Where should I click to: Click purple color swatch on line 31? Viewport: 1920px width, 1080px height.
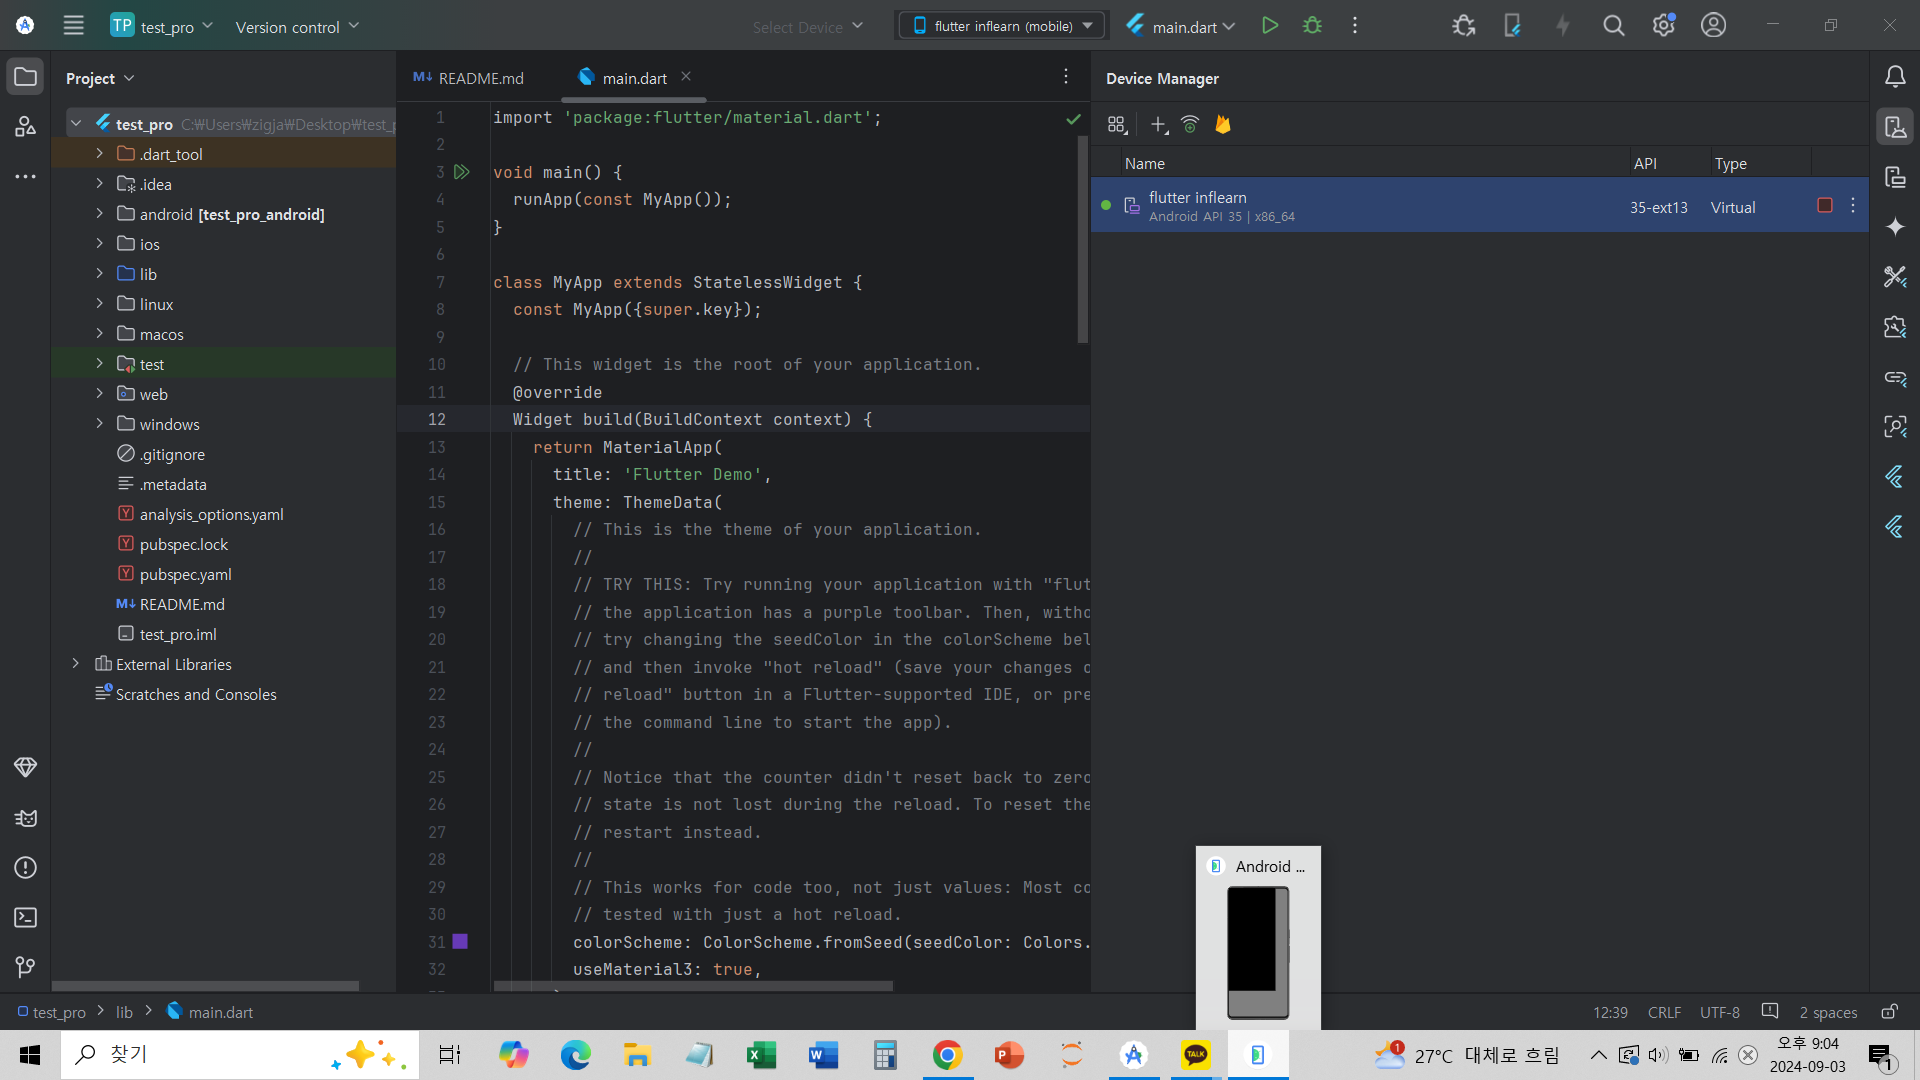tap(460, 941)
